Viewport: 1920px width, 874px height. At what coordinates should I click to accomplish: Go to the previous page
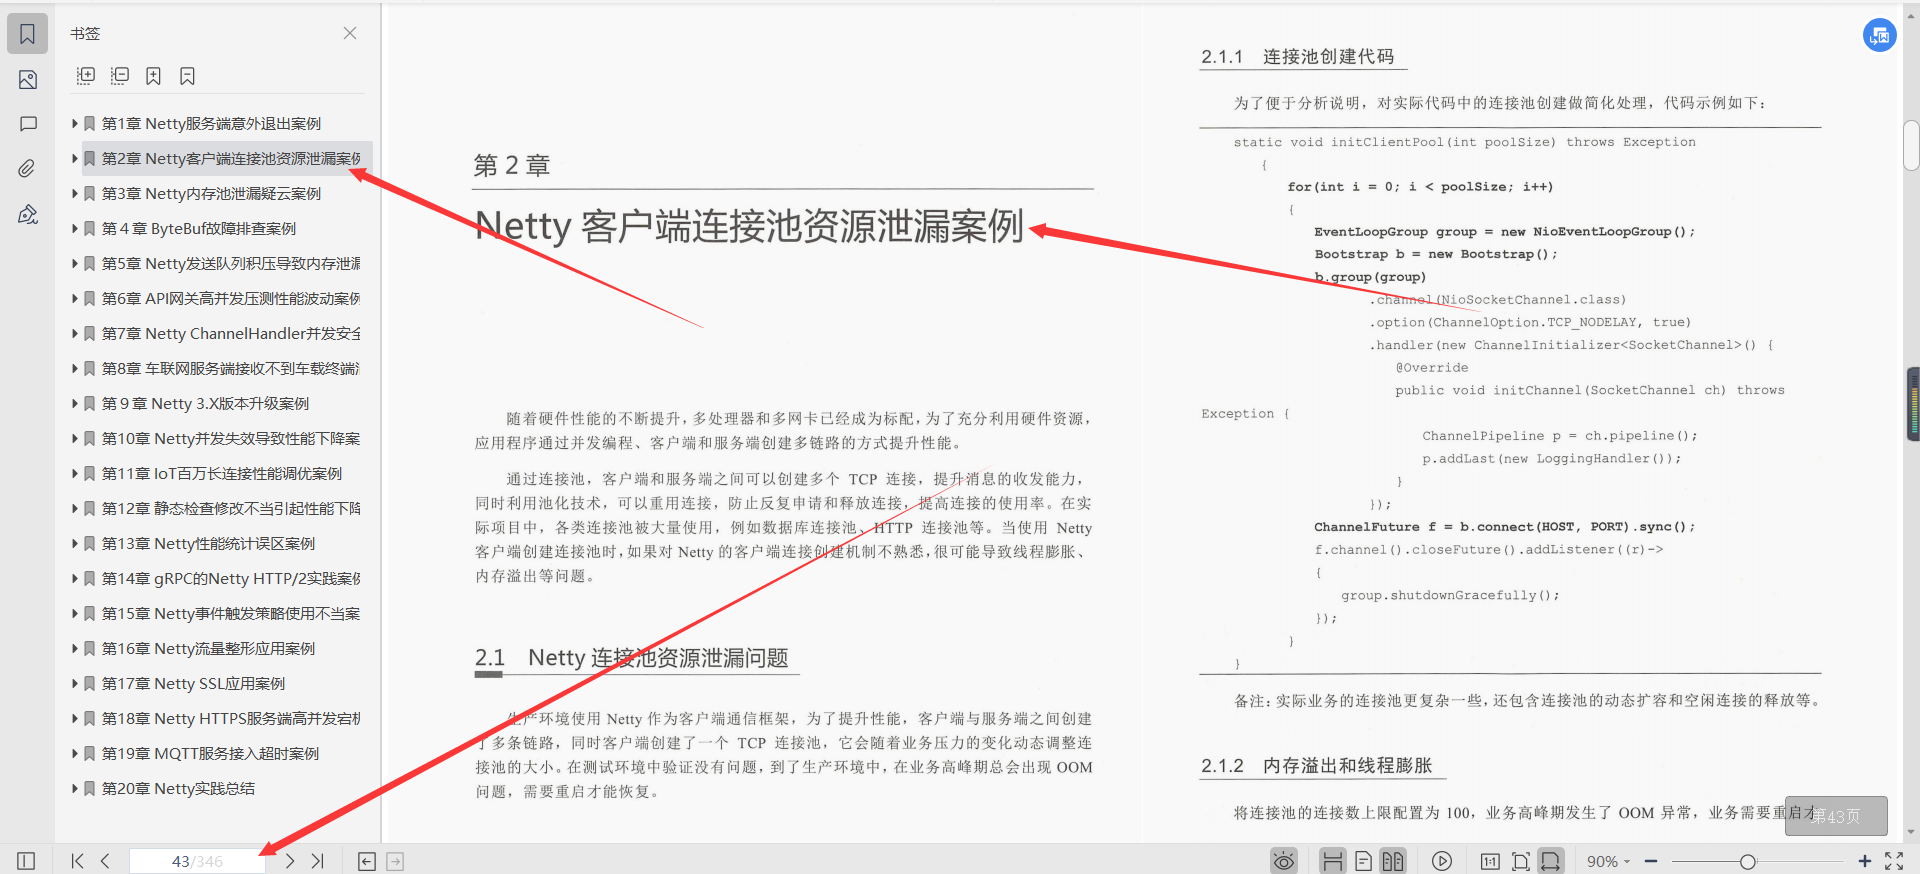(105, 861)
